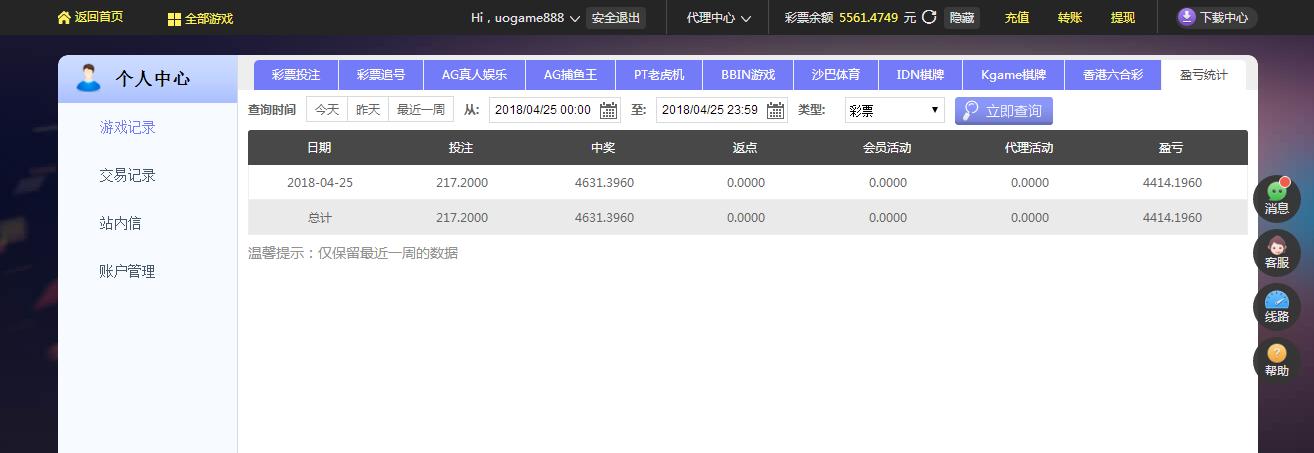Screen dimensions: 1314x453
Task: Switch to PT老虎机 tab
Action: 659,75
